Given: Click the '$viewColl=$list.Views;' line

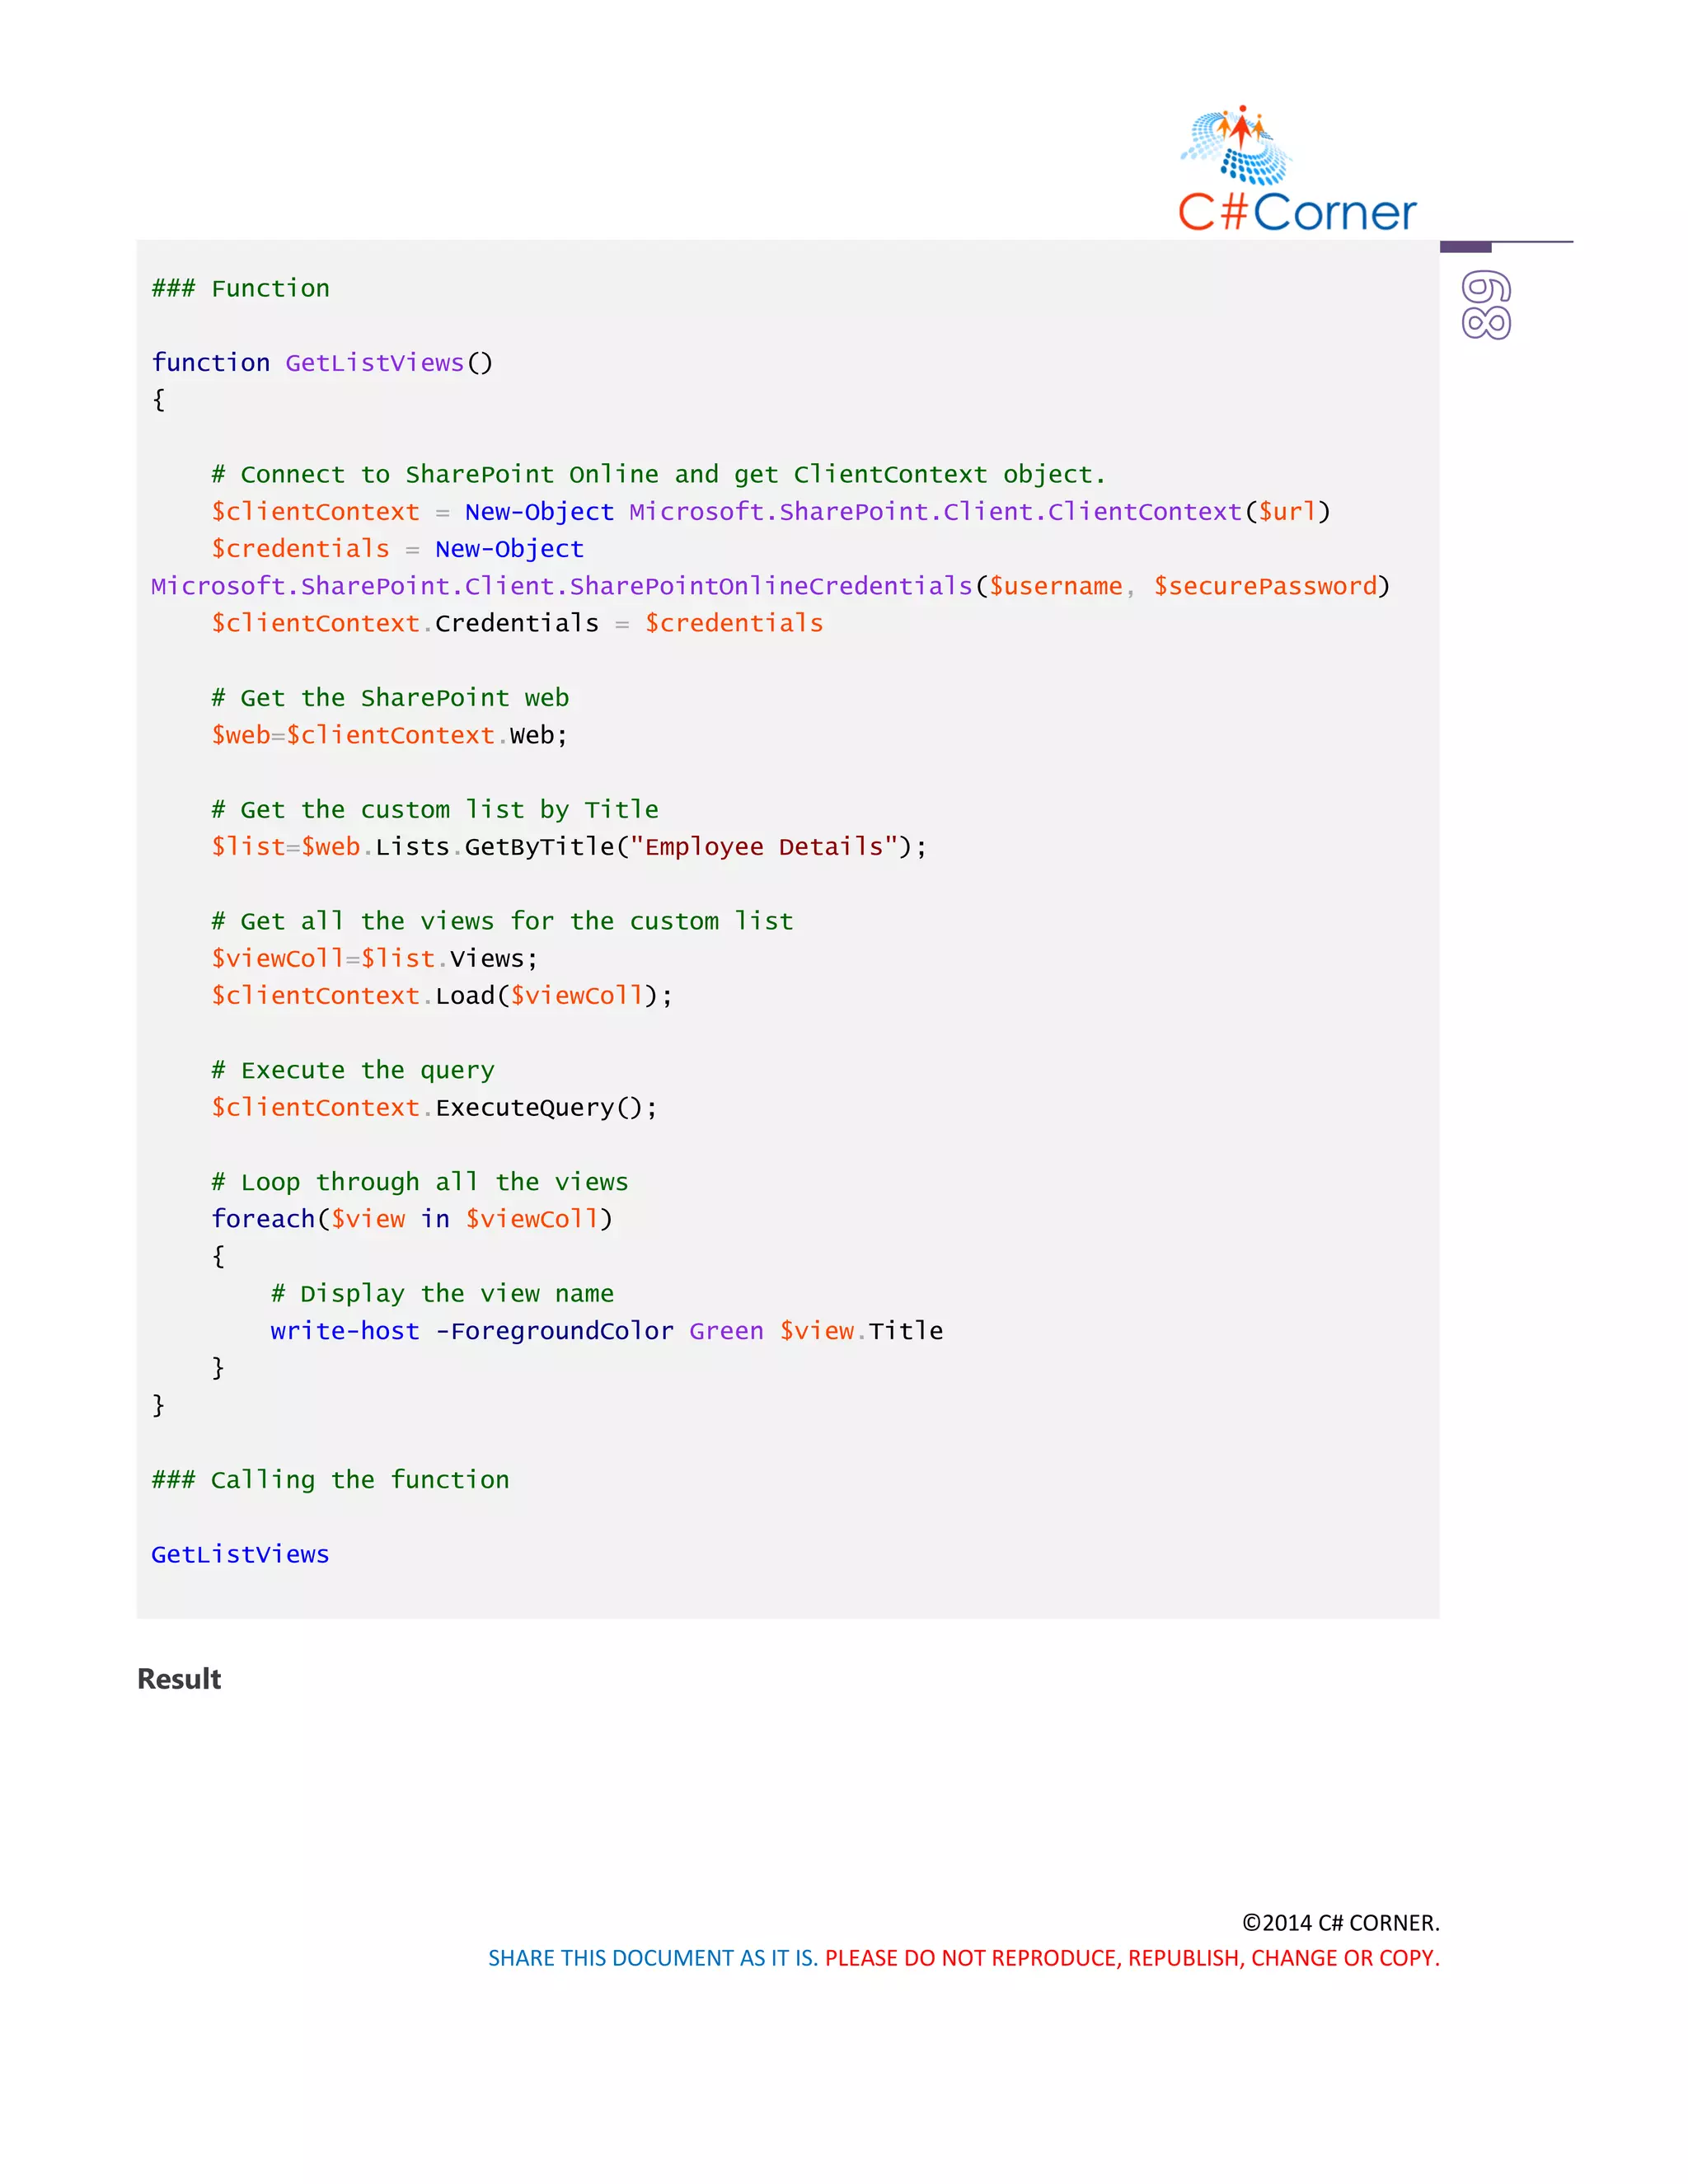Looking at the screenshot, I should point(375,959).
